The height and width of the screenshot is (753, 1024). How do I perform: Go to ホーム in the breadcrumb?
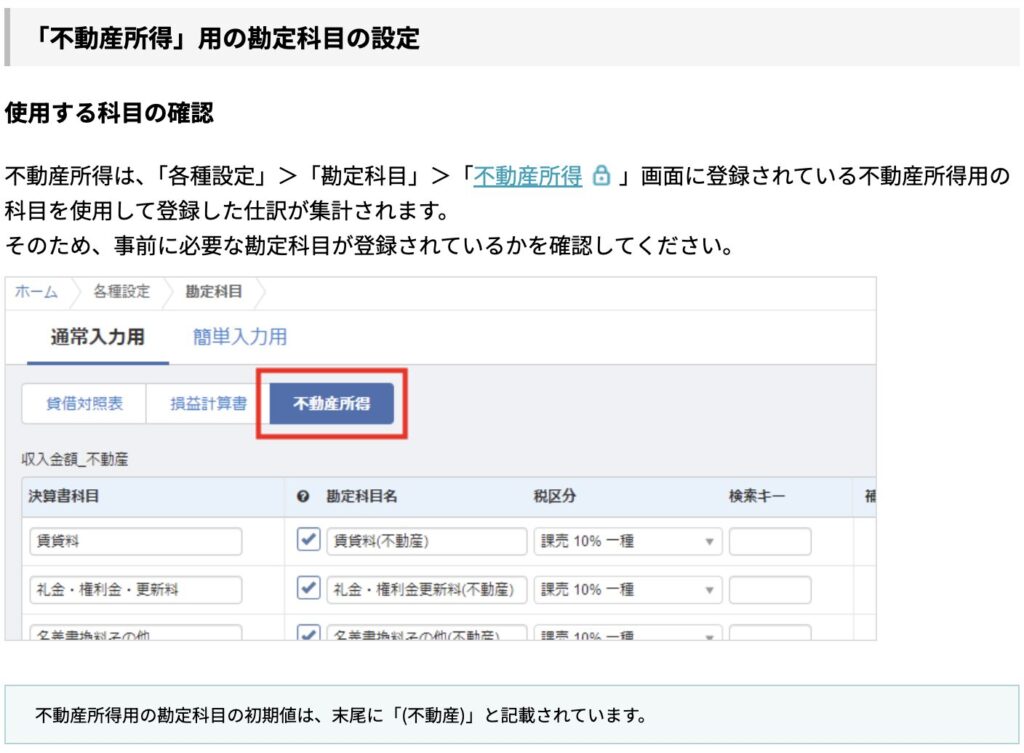click(36, 292)
